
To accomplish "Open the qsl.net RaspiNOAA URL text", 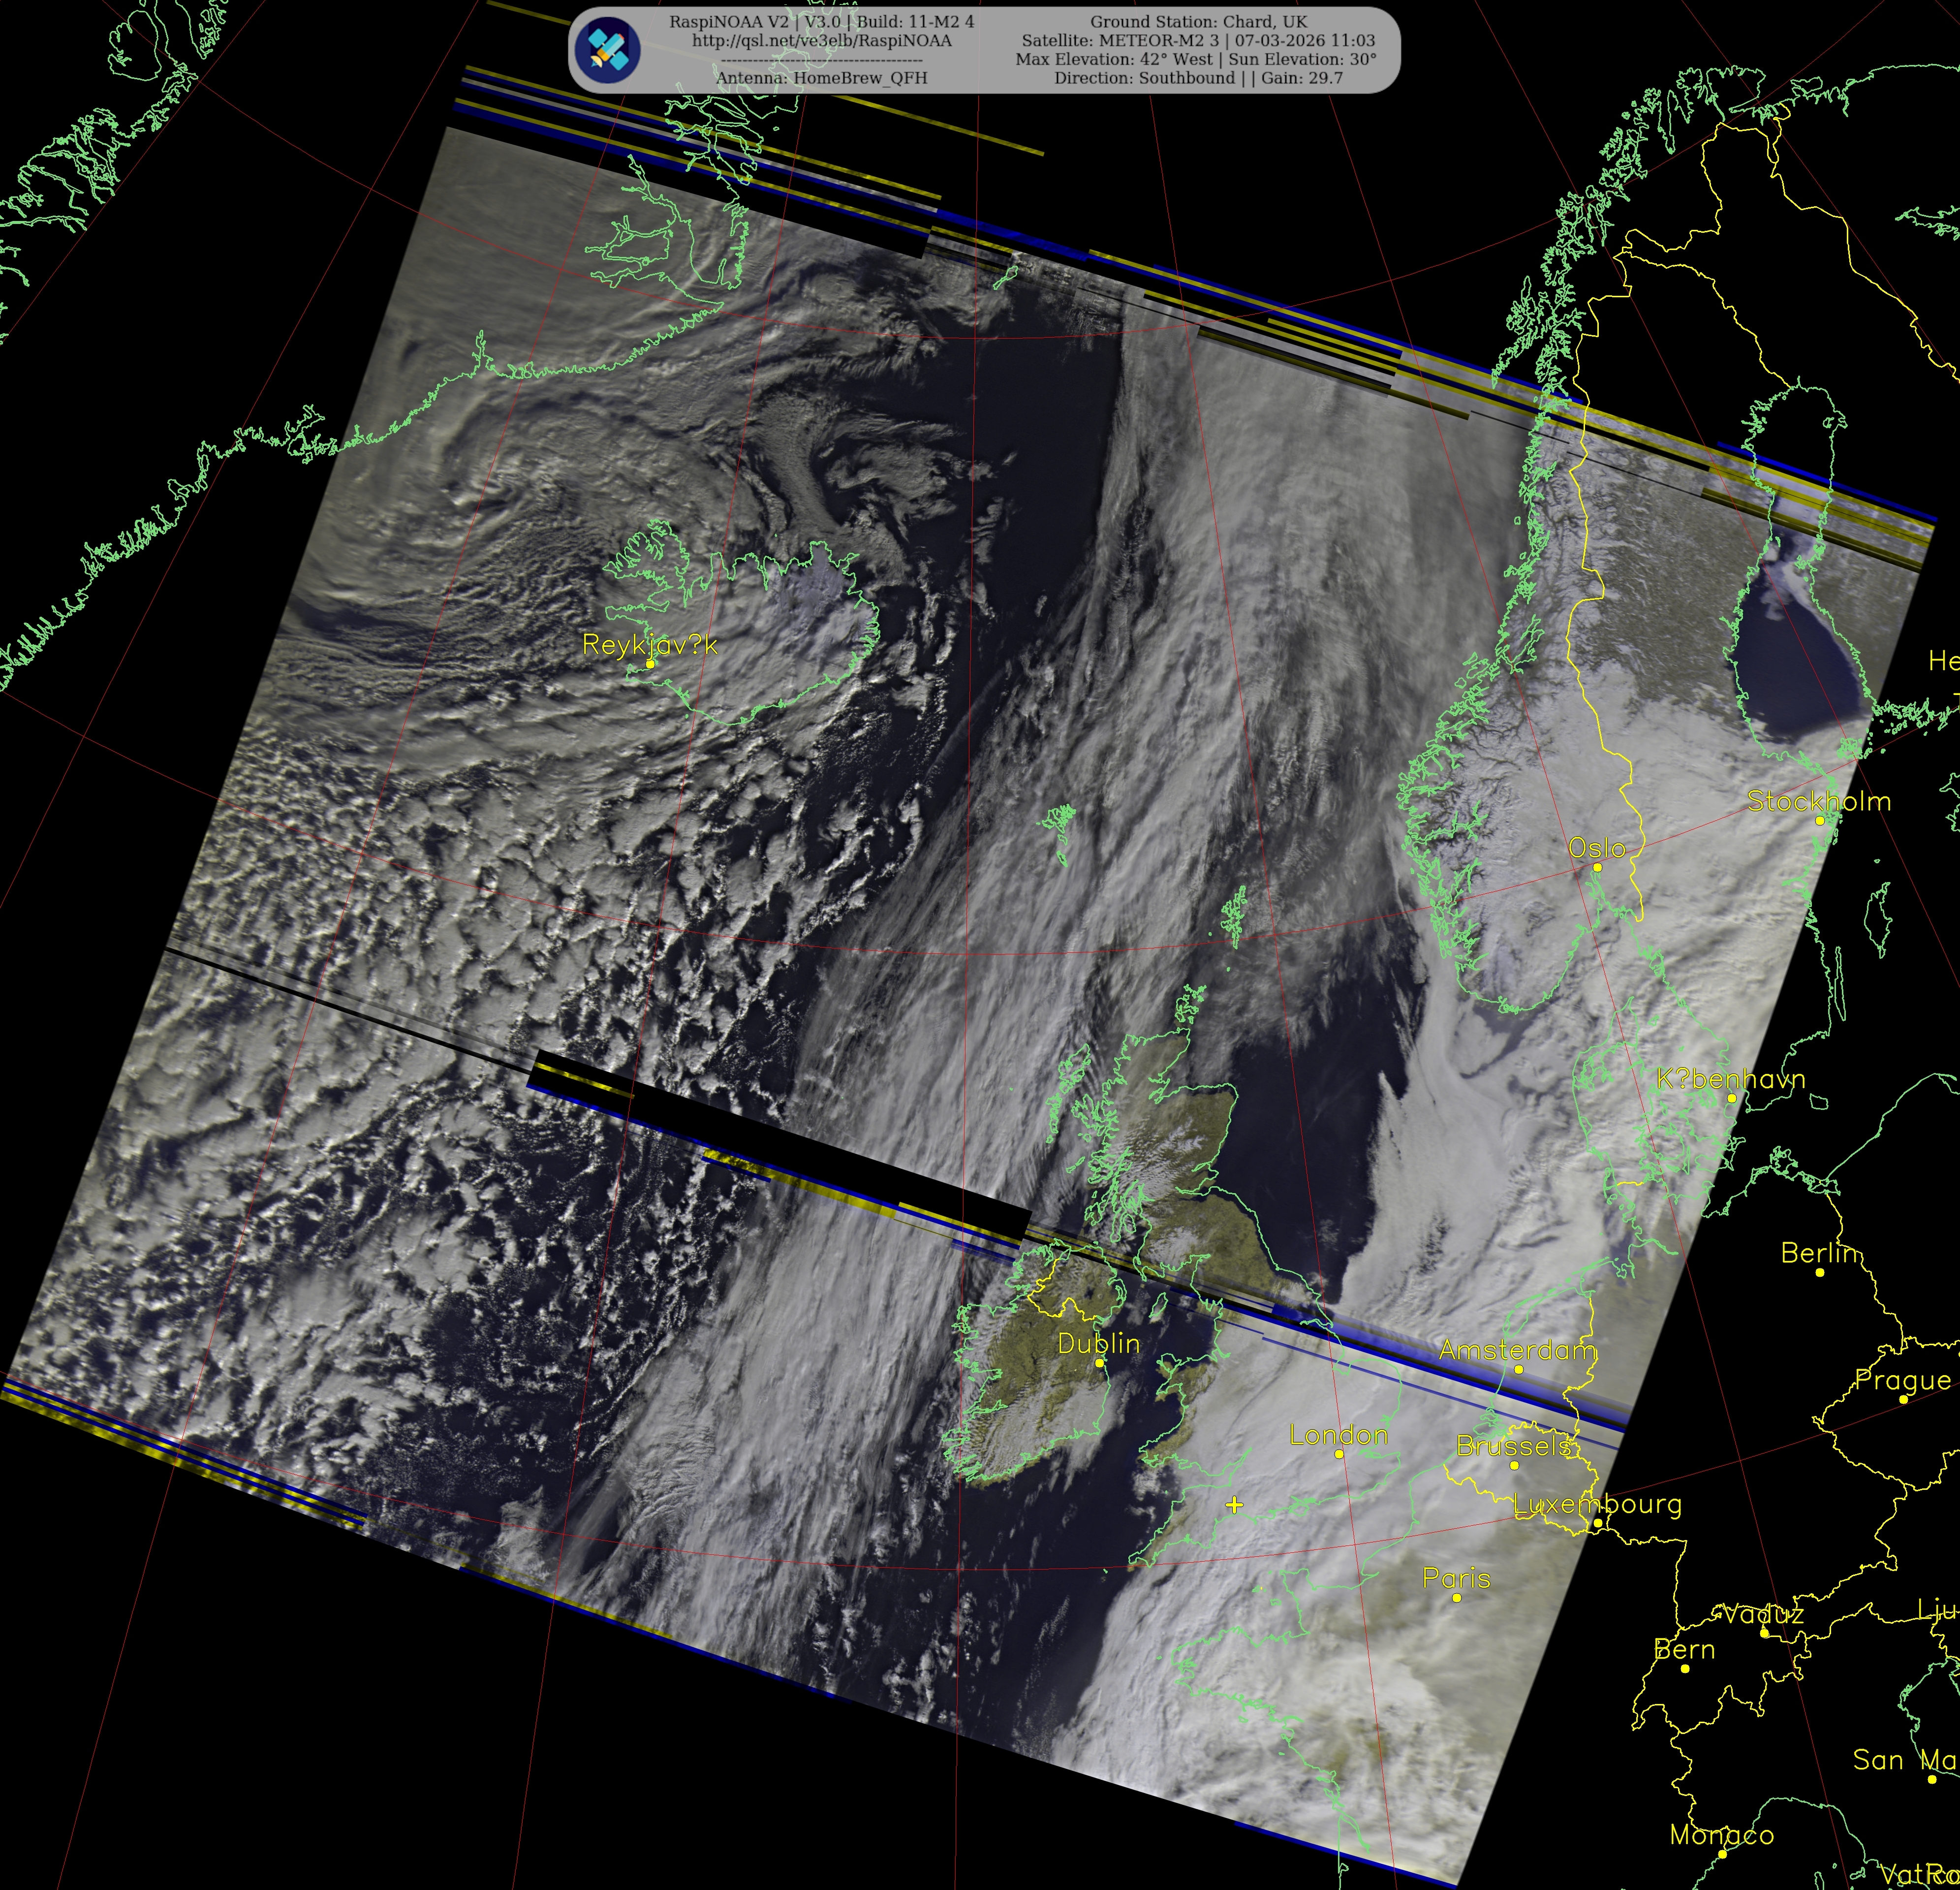I will point(821,41).
